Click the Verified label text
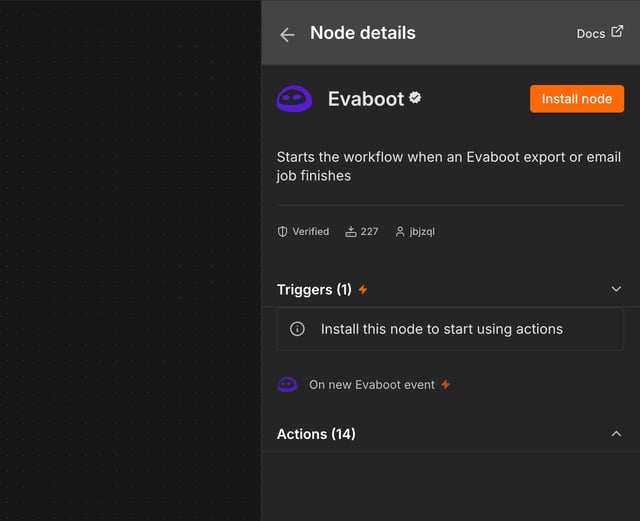 [x=311, y=232]
